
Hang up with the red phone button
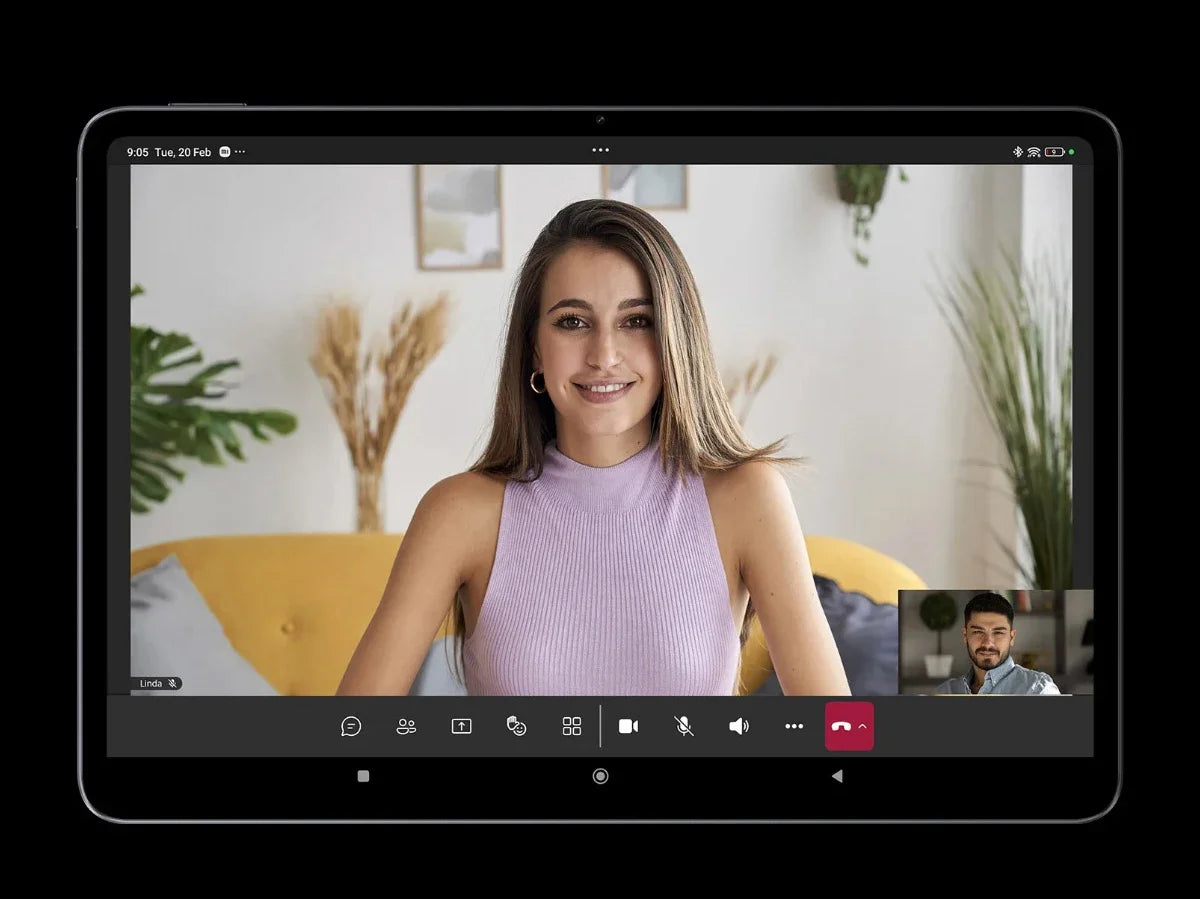click(x=841, y=726)
